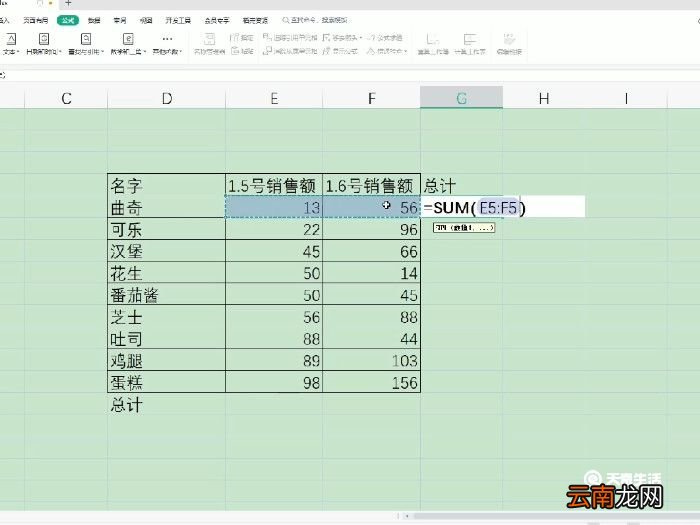Viewport: 700px width, 525px height.
Task: Select column C header
Action: 66,98
